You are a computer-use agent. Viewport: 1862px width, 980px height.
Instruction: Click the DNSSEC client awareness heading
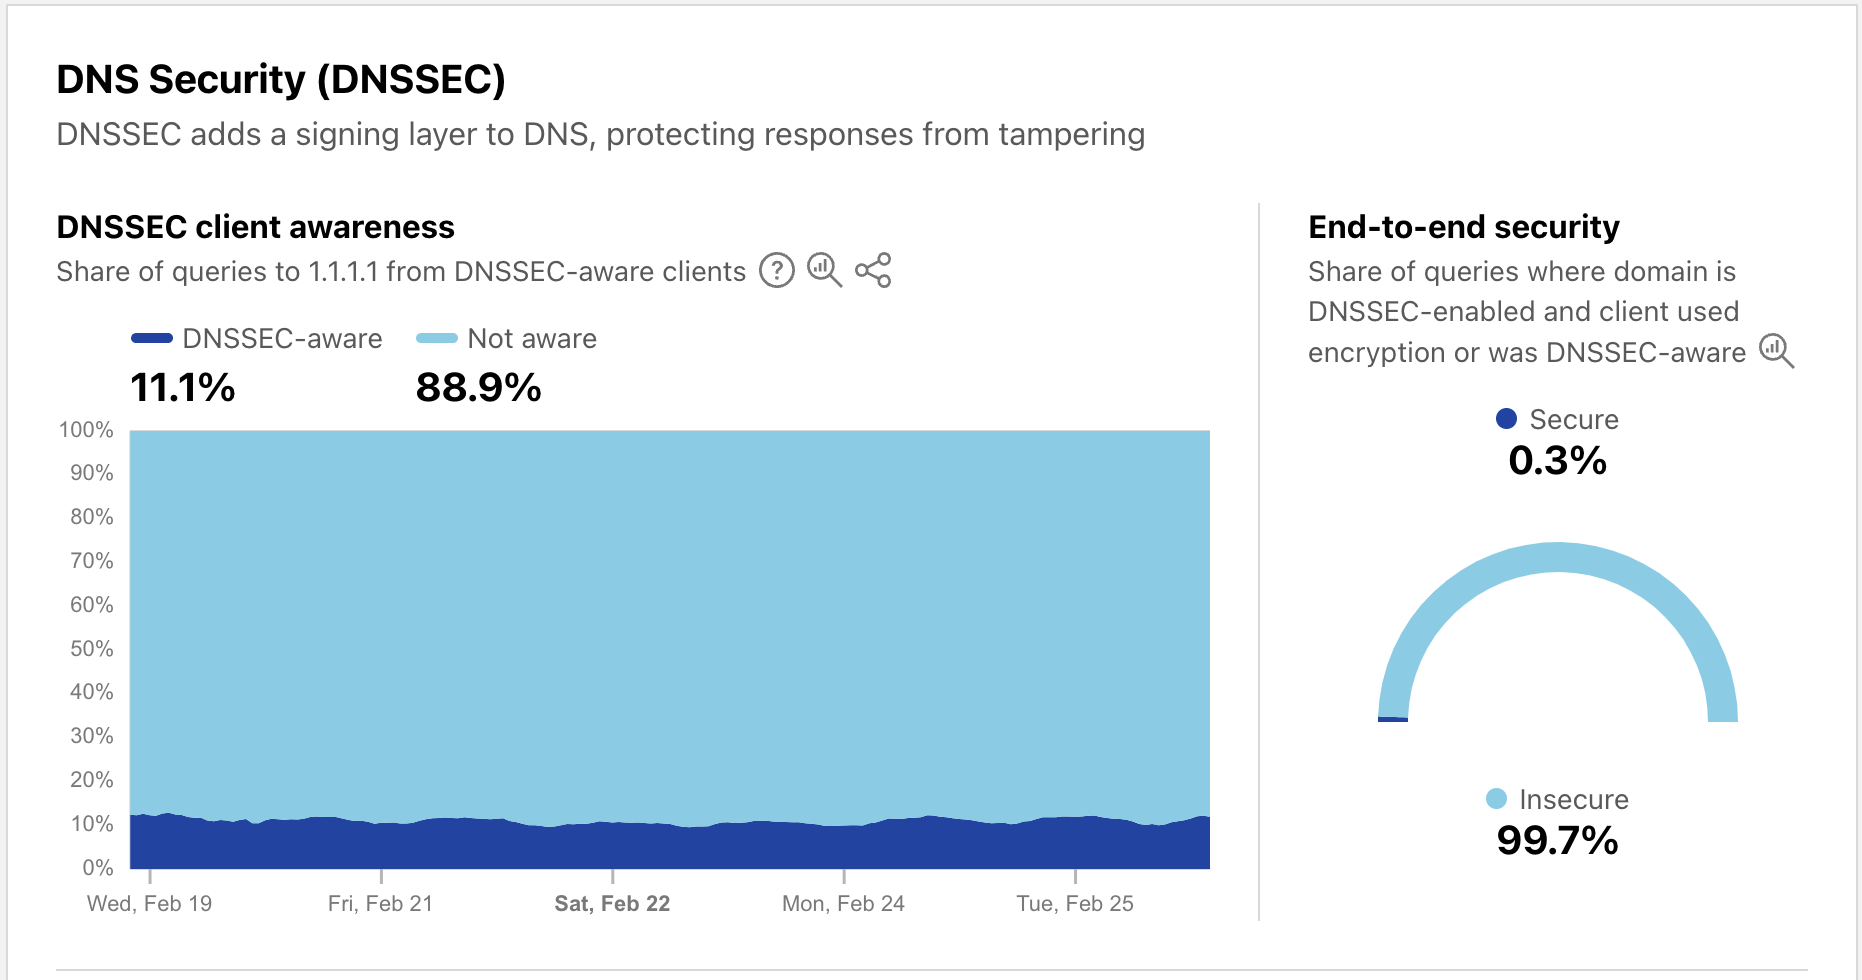tap(255, 227)
